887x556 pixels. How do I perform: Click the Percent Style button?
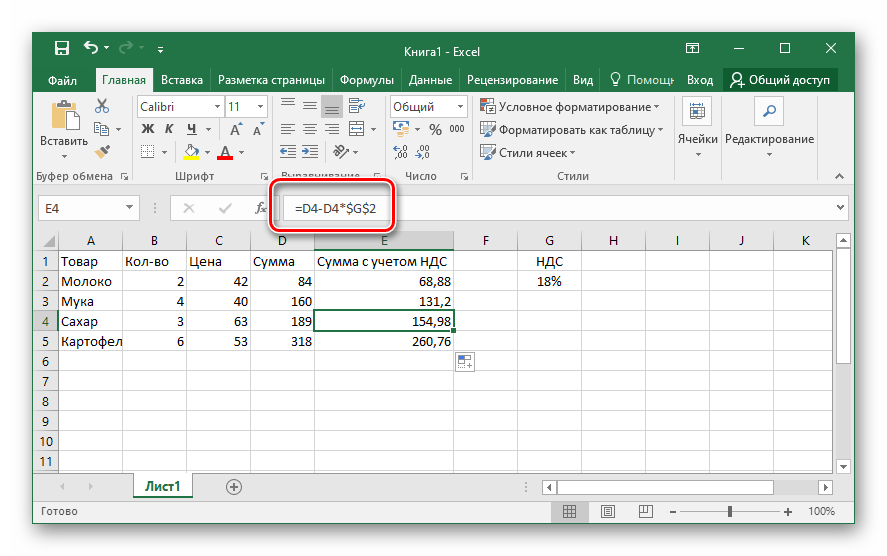[434, 129]
